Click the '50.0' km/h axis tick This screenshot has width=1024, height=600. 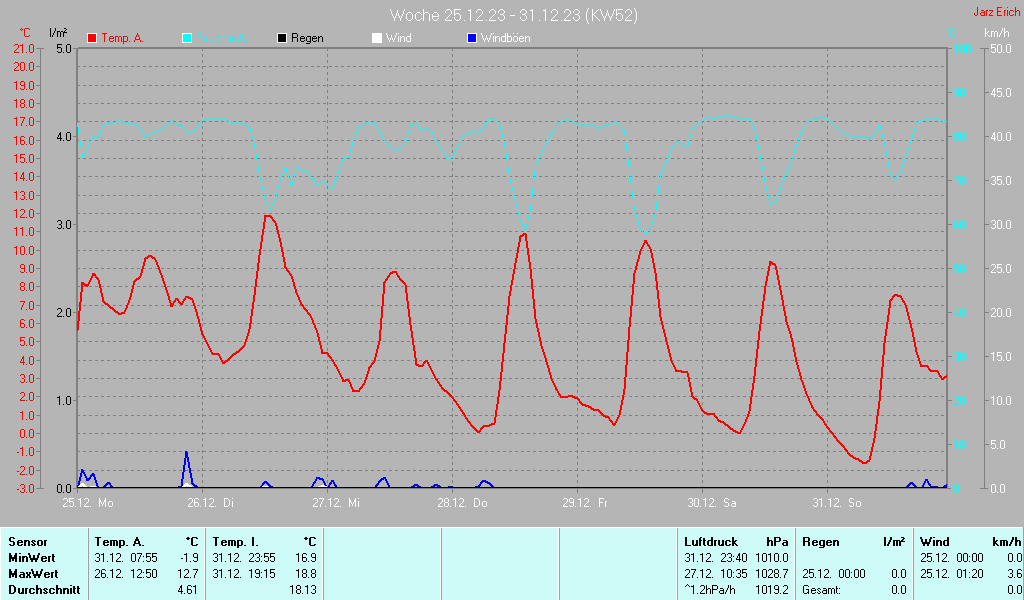pyautogui.click(x=1000, y=48)
